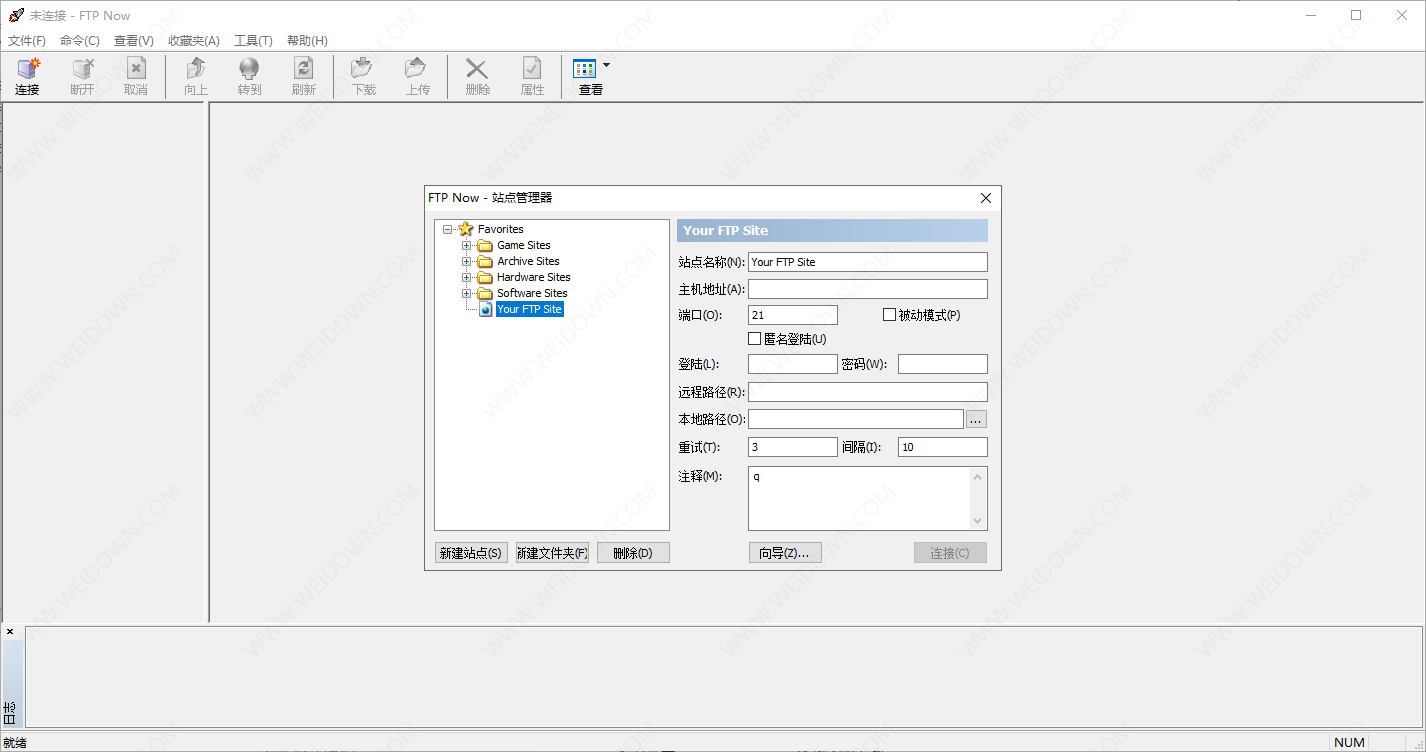This screenshot has height=752, width=1426.
Task: Click the View (查看) toolbar icon
Action: coord(585,68)
